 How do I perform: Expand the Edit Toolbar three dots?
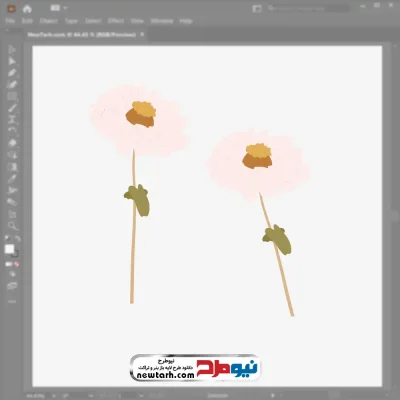click(12, 301)
